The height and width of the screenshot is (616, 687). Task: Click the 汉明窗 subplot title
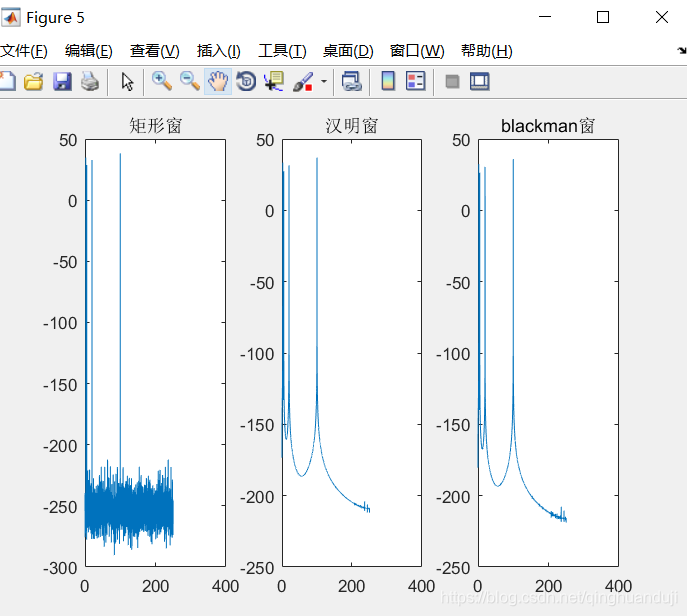[351, 126]
